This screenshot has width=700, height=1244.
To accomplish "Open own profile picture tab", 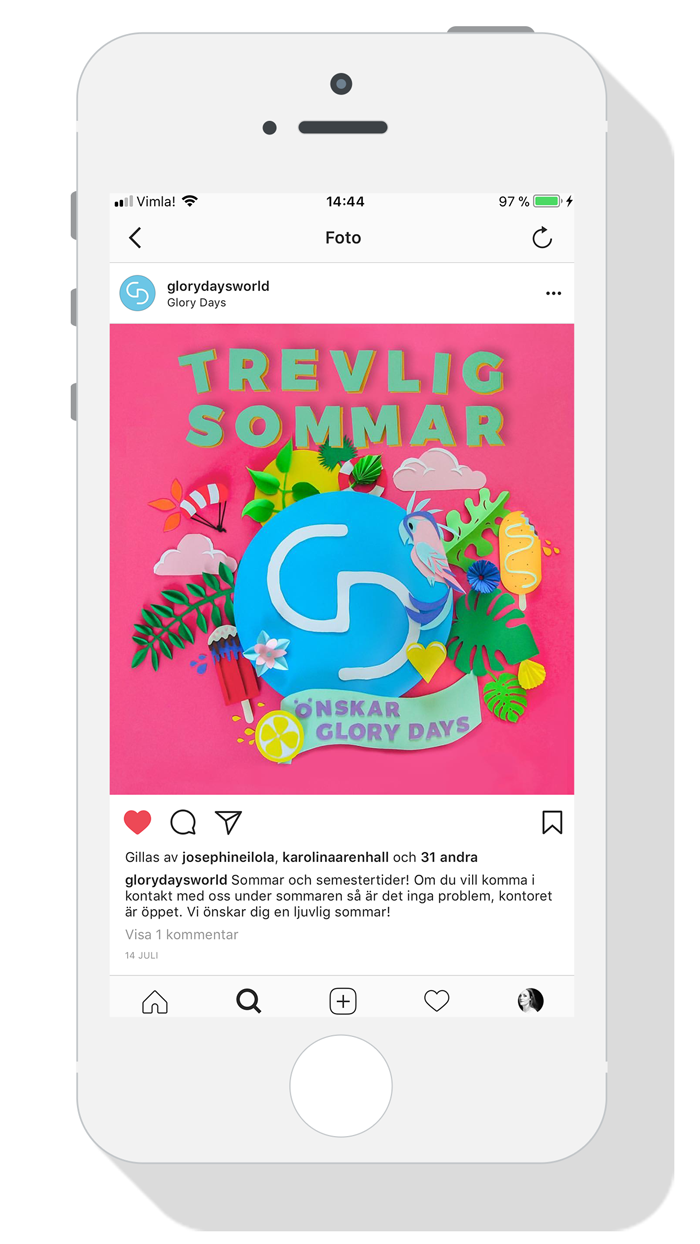I will 530,1001.
